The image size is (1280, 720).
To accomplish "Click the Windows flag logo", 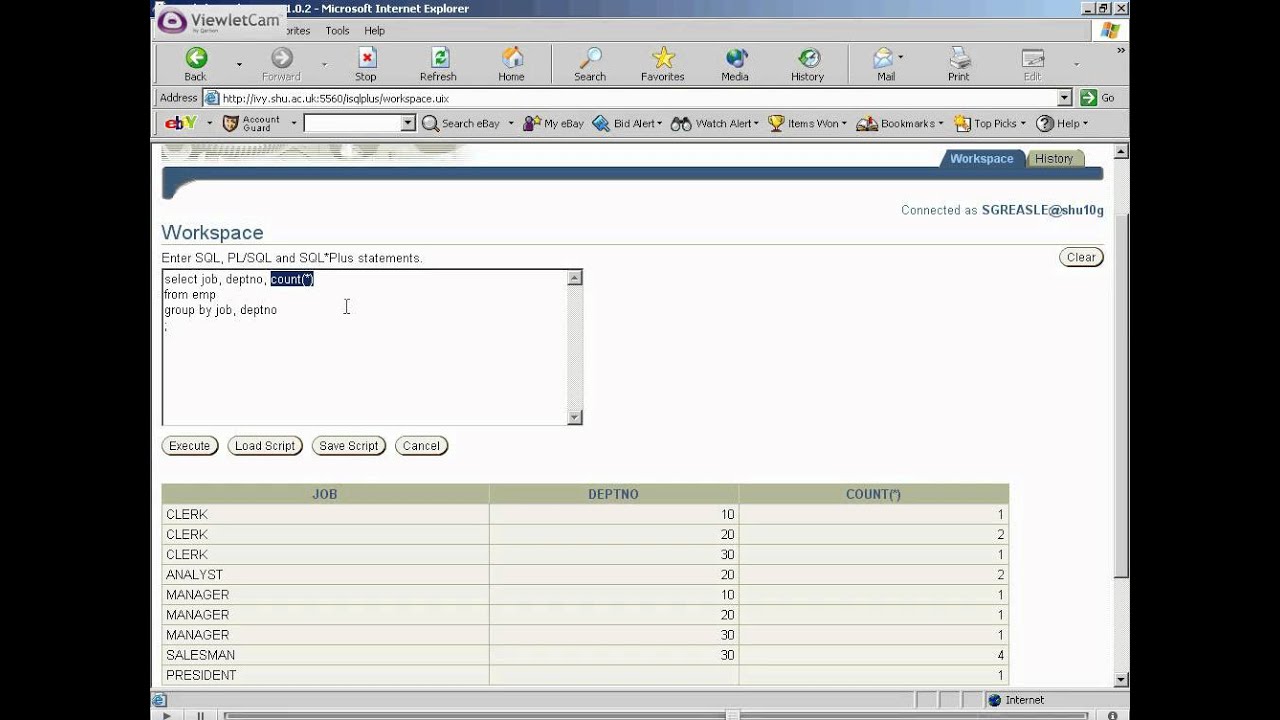I will pos(1110,30).
